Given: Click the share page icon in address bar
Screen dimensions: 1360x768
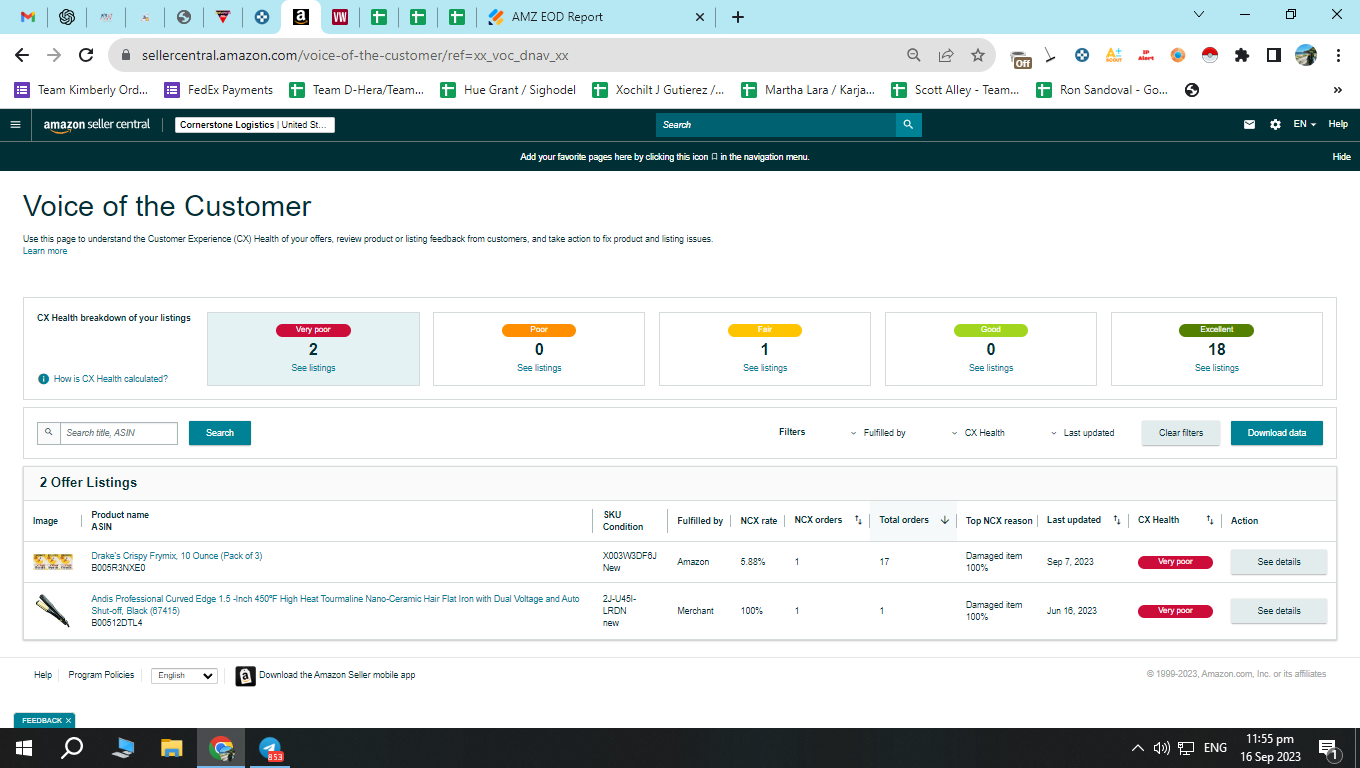Looking at the screenshot, I should [x=946, y=56].
